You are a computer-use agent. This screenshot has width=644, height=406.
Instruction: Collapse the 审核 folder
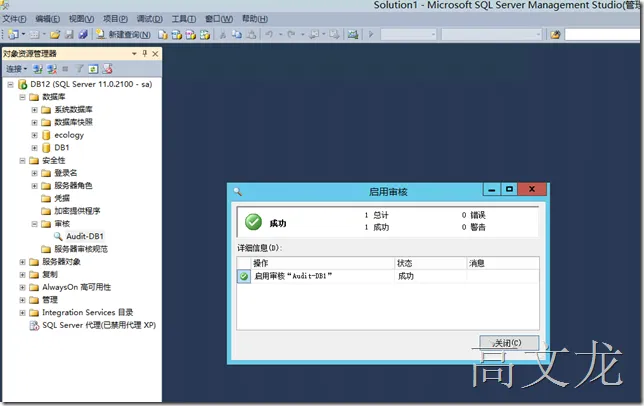coord(34,224)
